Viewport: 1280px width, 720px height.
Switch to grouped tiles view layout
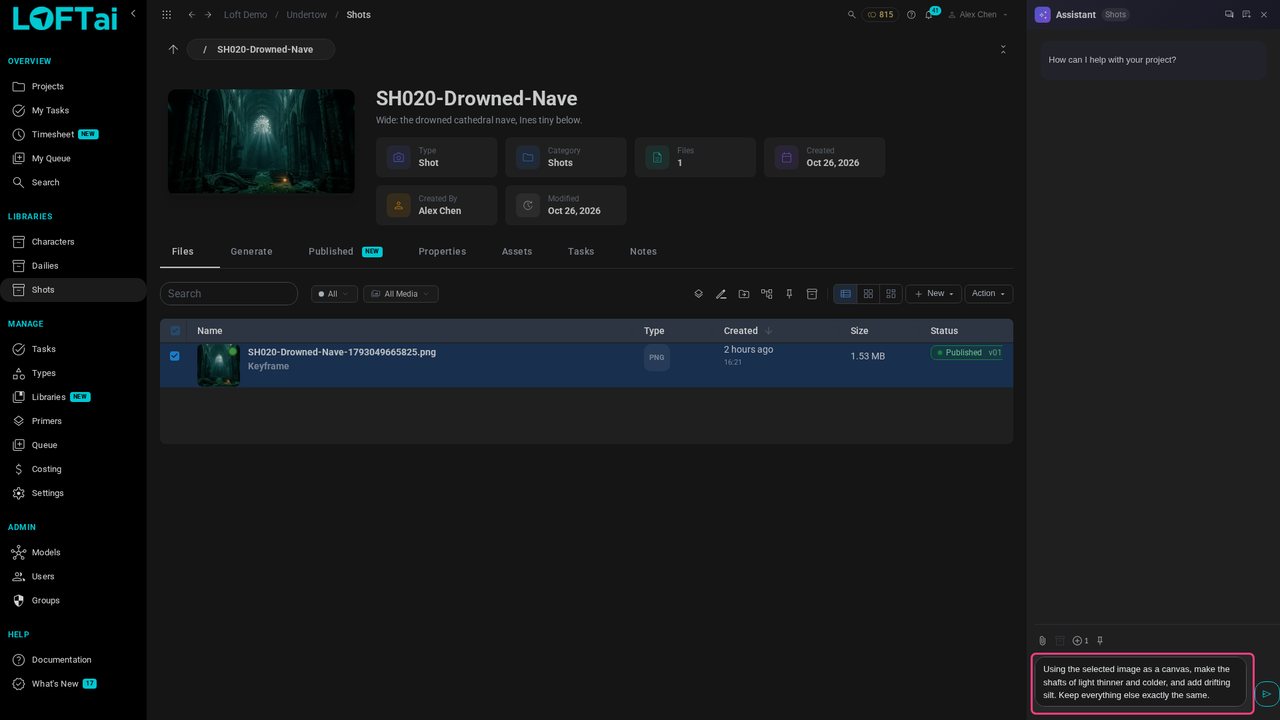pyautogui.click(x=891, y=294)
